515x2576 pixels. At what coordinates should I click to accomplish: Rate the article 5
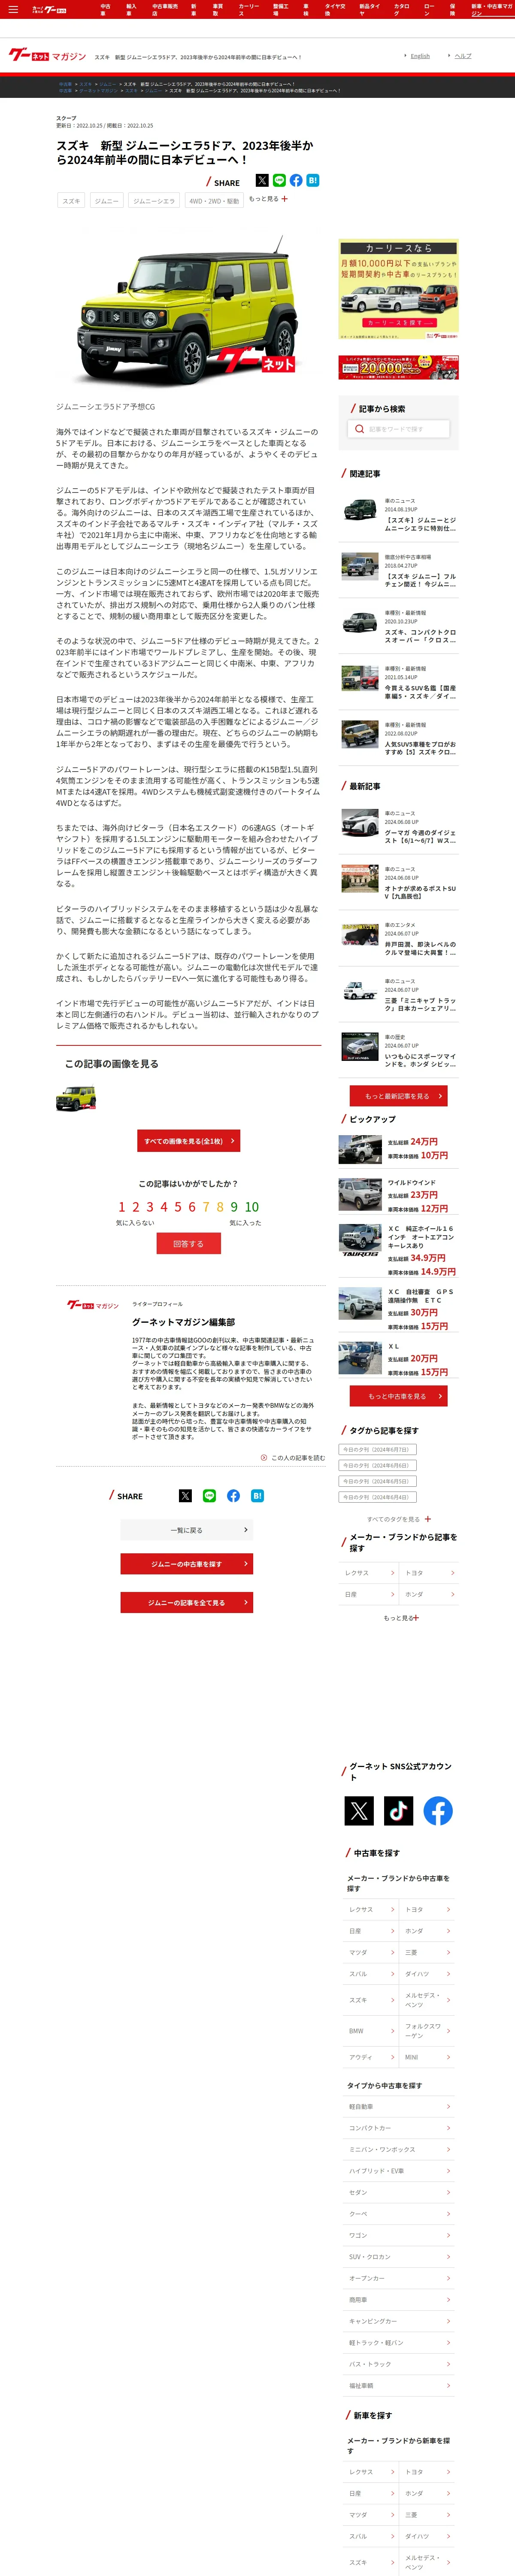tap(178, 1207)
